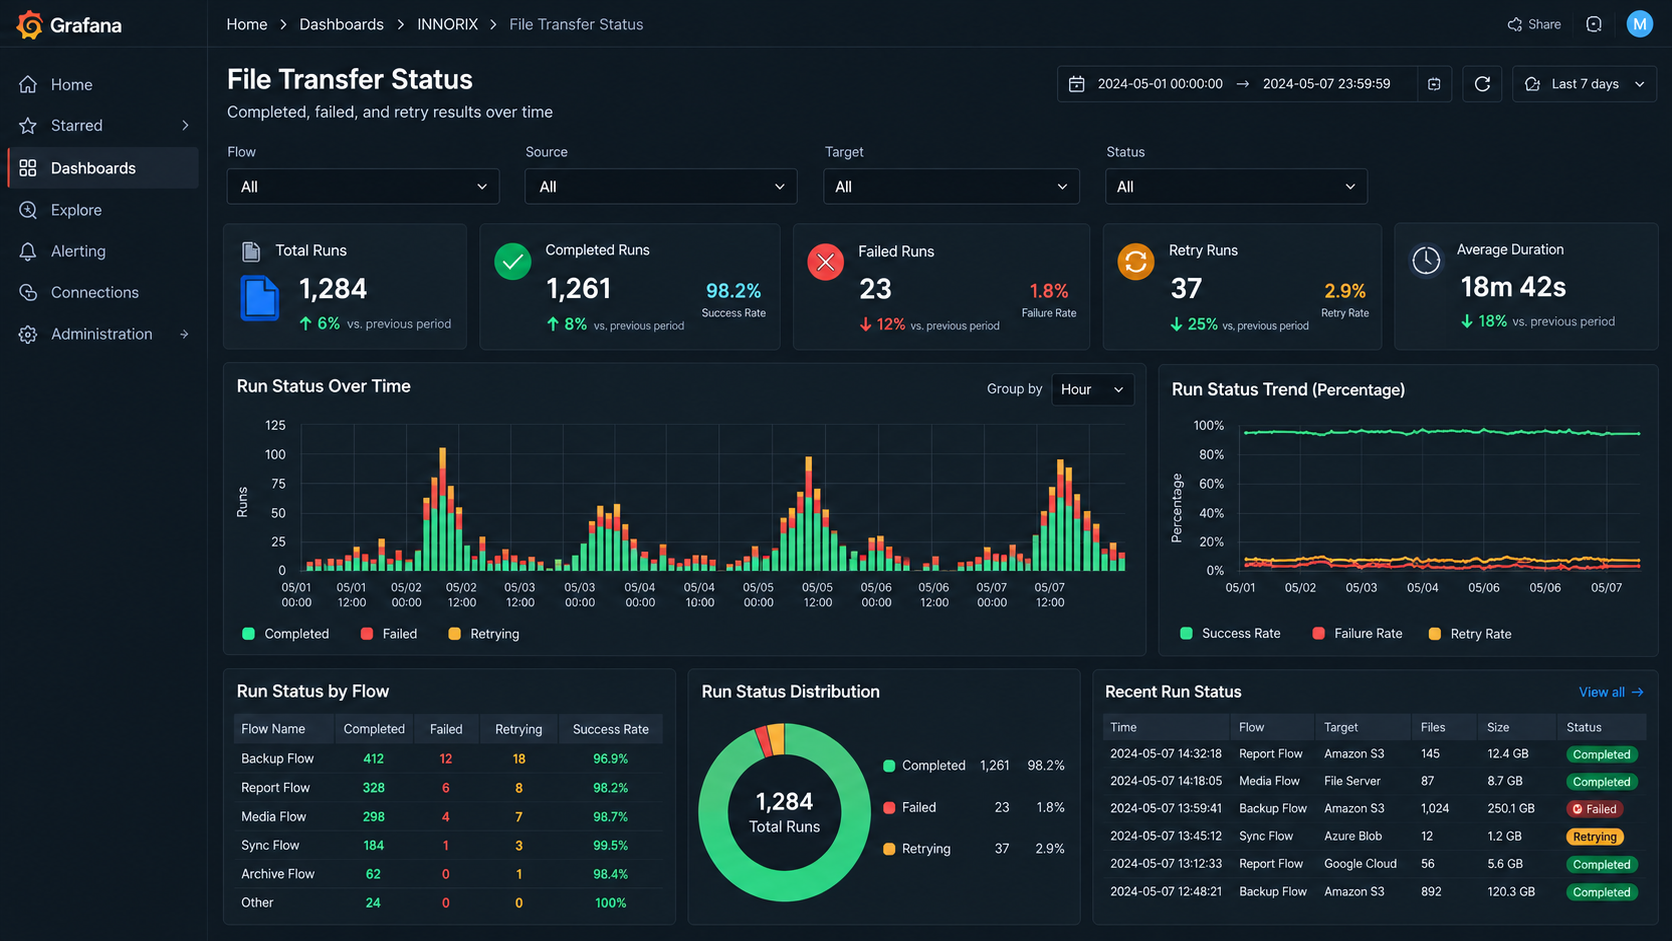
Task: Click timestamp 2024-05-07 14:32:18
Action: pos(1166,754)
